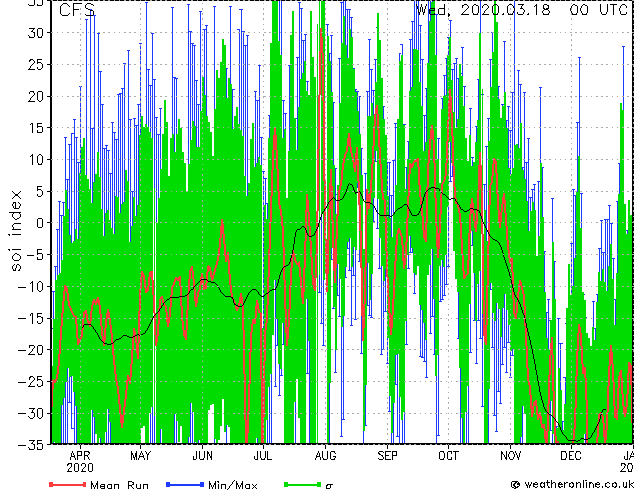Click the green sigma legend line
This screenshot has height=490, width=634.
(x=303, y=484)
